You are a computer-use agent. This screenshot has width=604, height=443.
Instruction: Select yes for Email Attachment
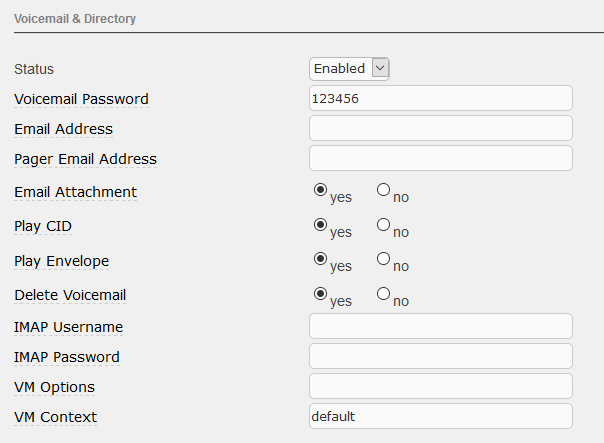(321, 189)
